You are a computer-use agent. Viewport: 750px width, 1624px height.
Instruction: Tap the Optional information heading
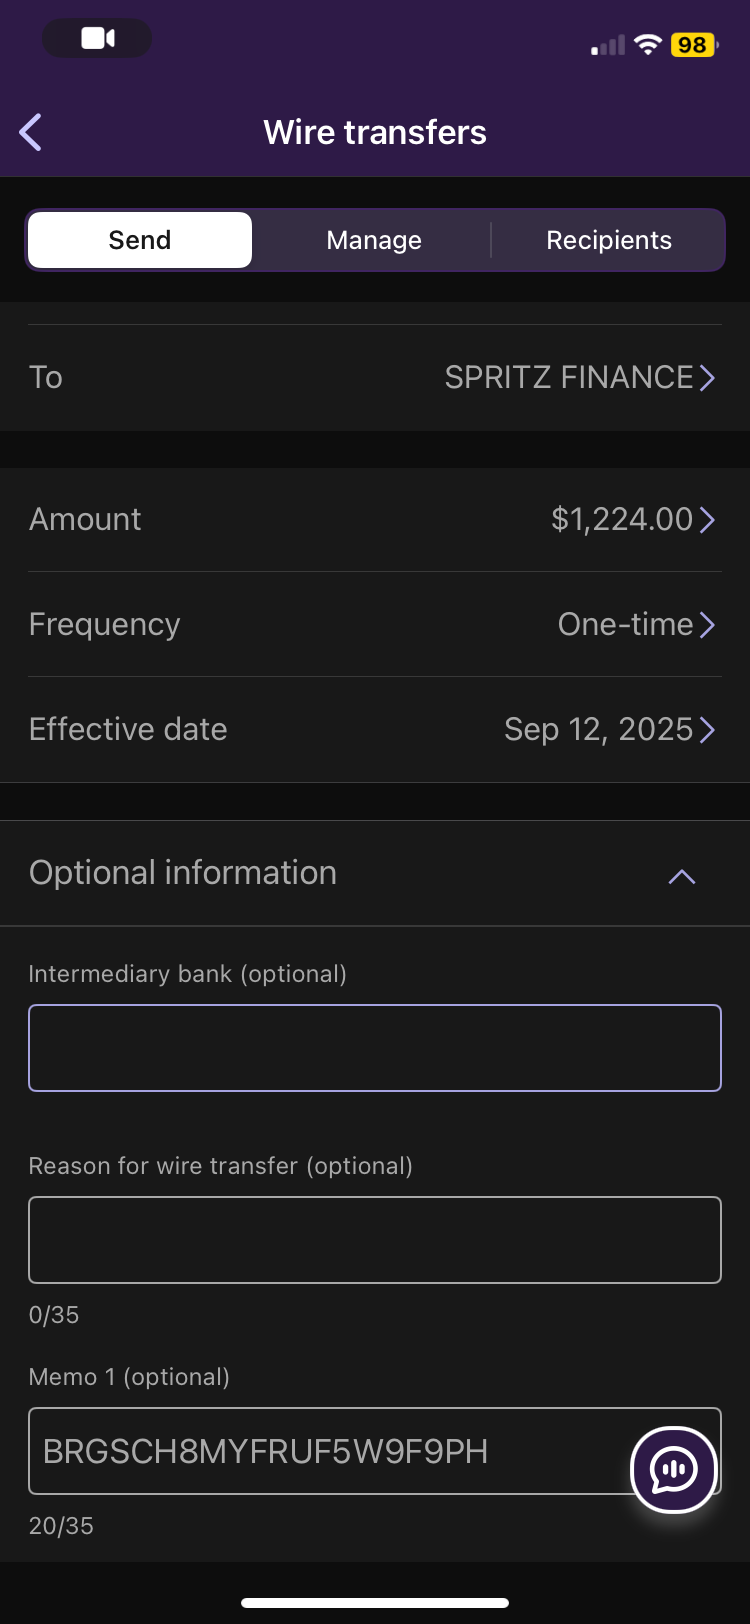click(183, 872)
